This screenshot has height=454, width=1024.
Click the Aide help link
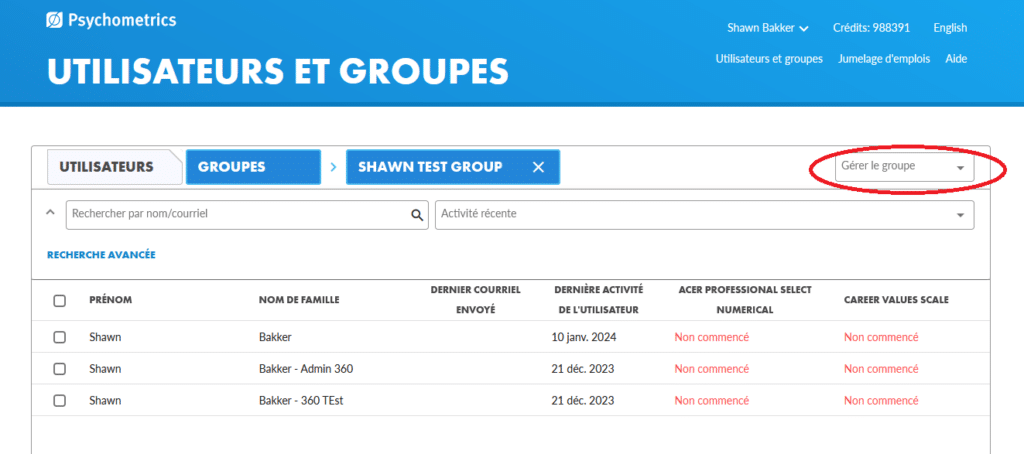coord(956,59)
